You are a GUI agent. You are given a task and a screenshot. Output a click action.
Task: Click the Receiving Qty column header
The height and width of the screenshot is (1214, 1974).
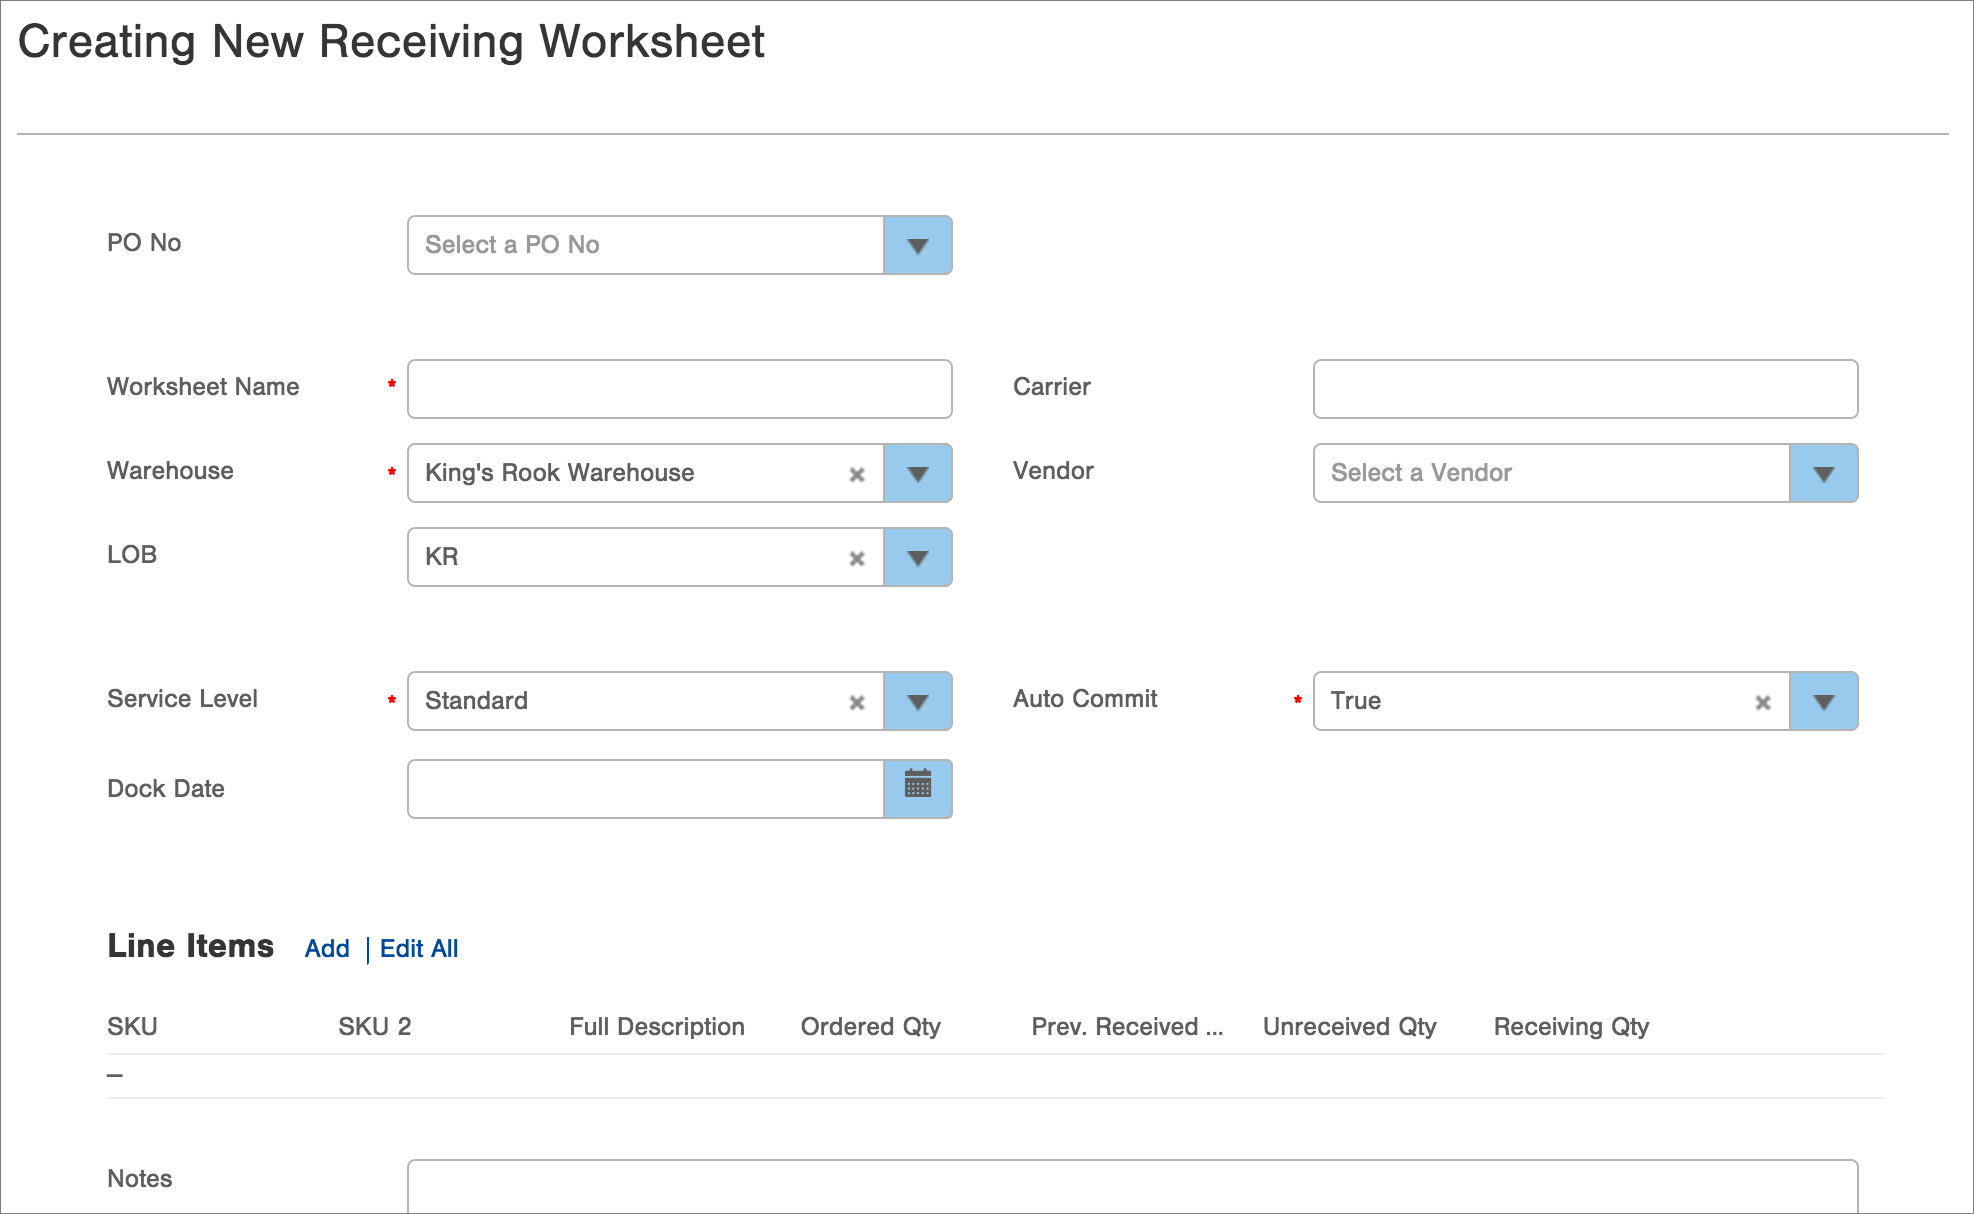(1571, 1026)
